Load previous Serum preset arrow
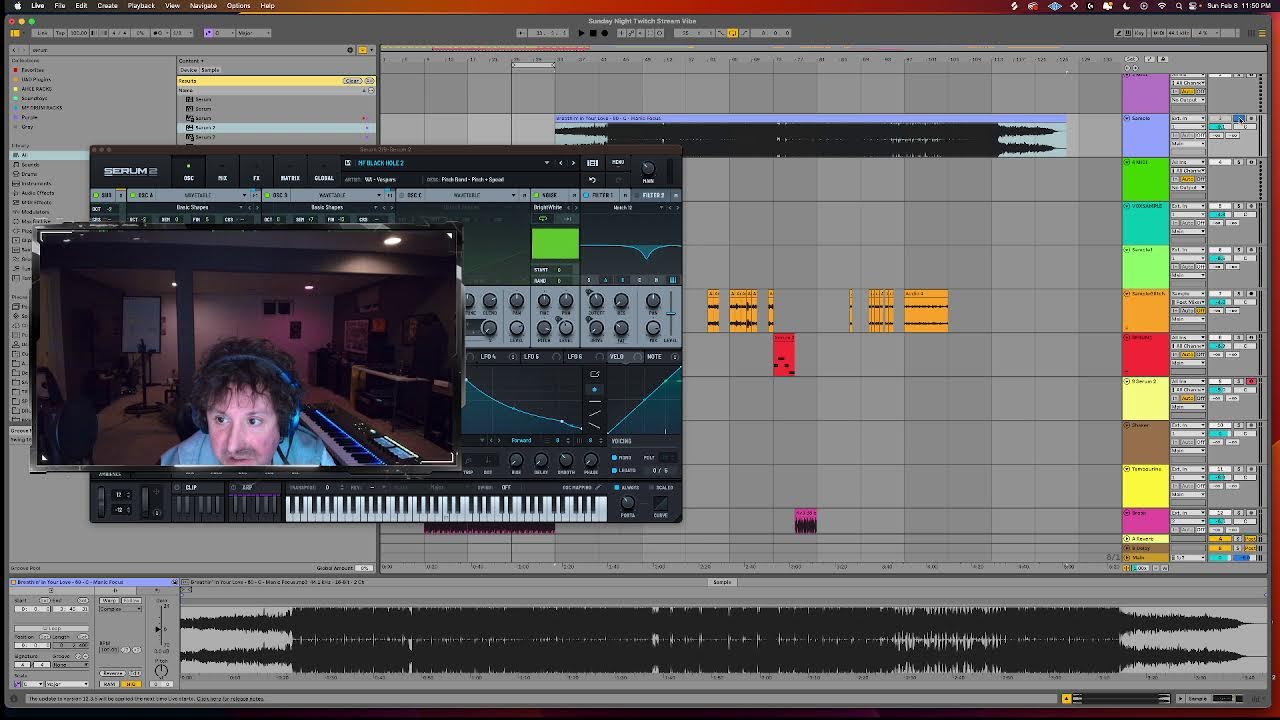 click(561, 163)
